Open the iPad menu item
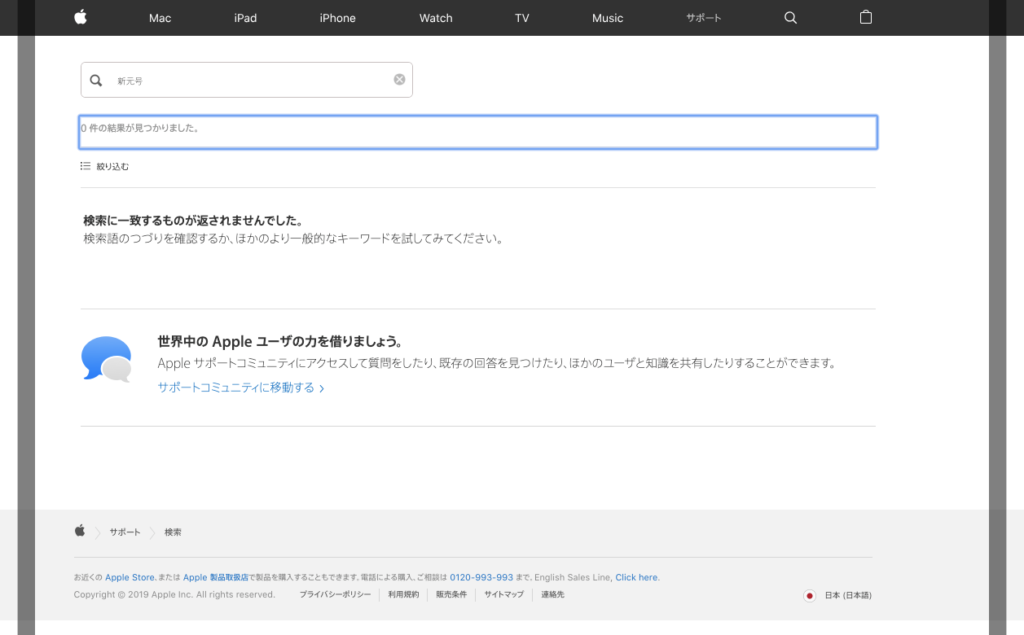Viewport: 1024px width, 635px height. point(246,18)
